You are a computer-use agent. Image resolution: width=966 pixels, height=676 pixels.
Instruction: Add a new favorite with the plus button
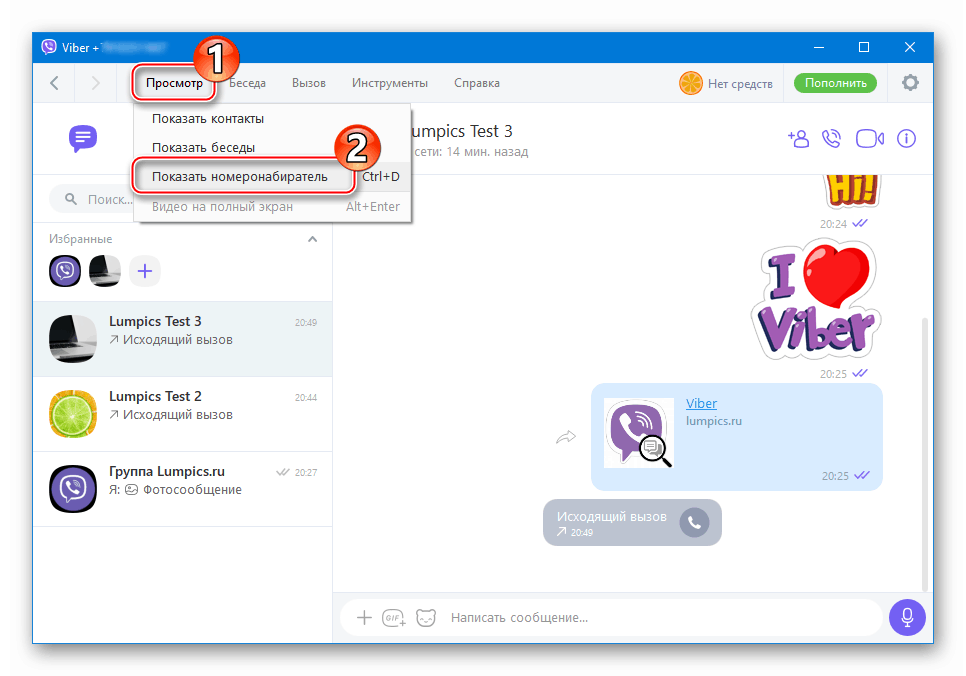(x=144, y=271)
